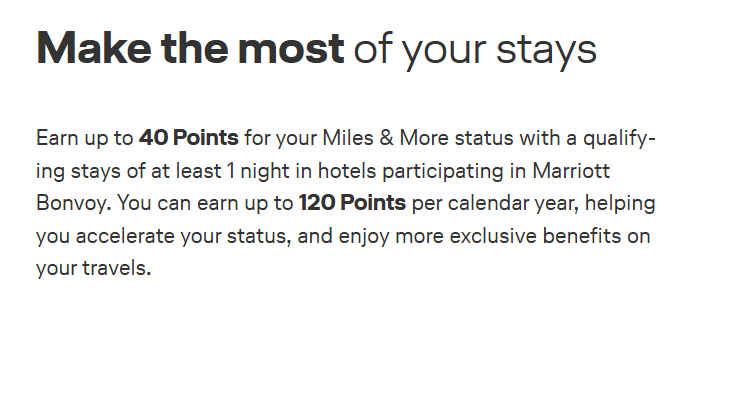Viewport: 732px width, 416px height.
Task: Click the word 'Marriott' in the paragraph
Action: click(571, 170)
